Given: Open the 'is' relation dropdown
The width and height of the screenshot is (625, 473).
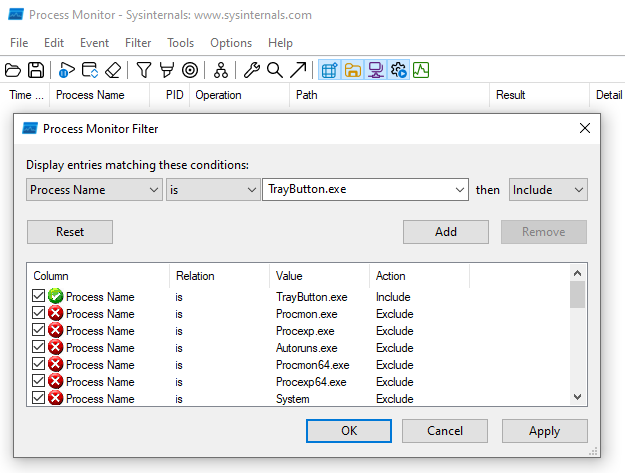Looking at the screenshot, I should (x=213, y=190).
